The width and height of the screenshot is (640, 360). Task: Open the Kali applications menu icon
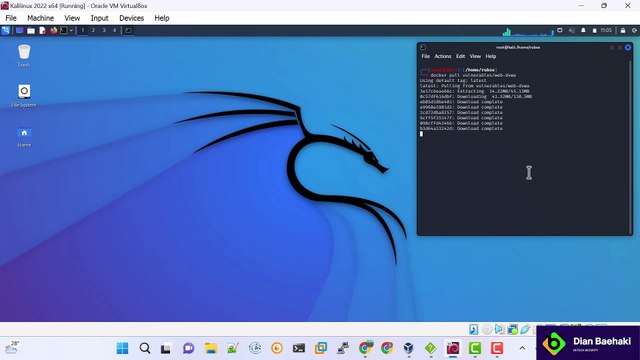(6, 31)
